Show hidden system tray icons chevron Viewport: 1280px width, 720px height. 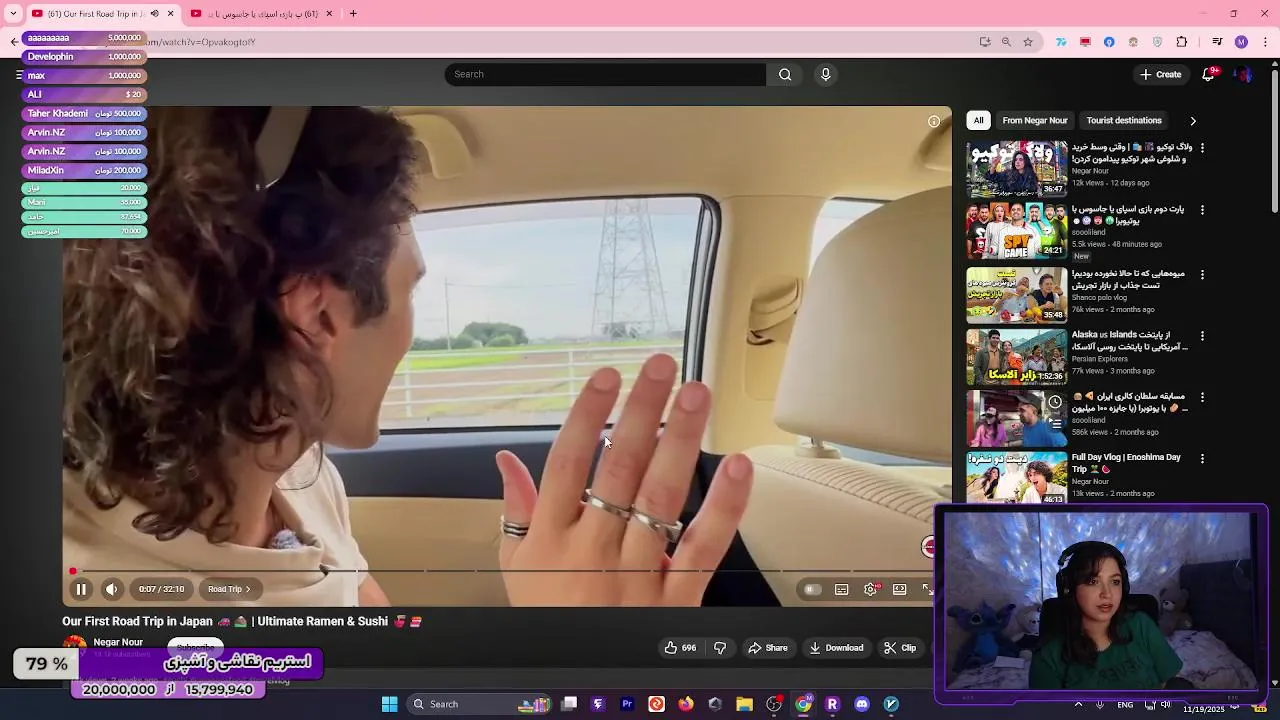click(x=1078, y=704)
